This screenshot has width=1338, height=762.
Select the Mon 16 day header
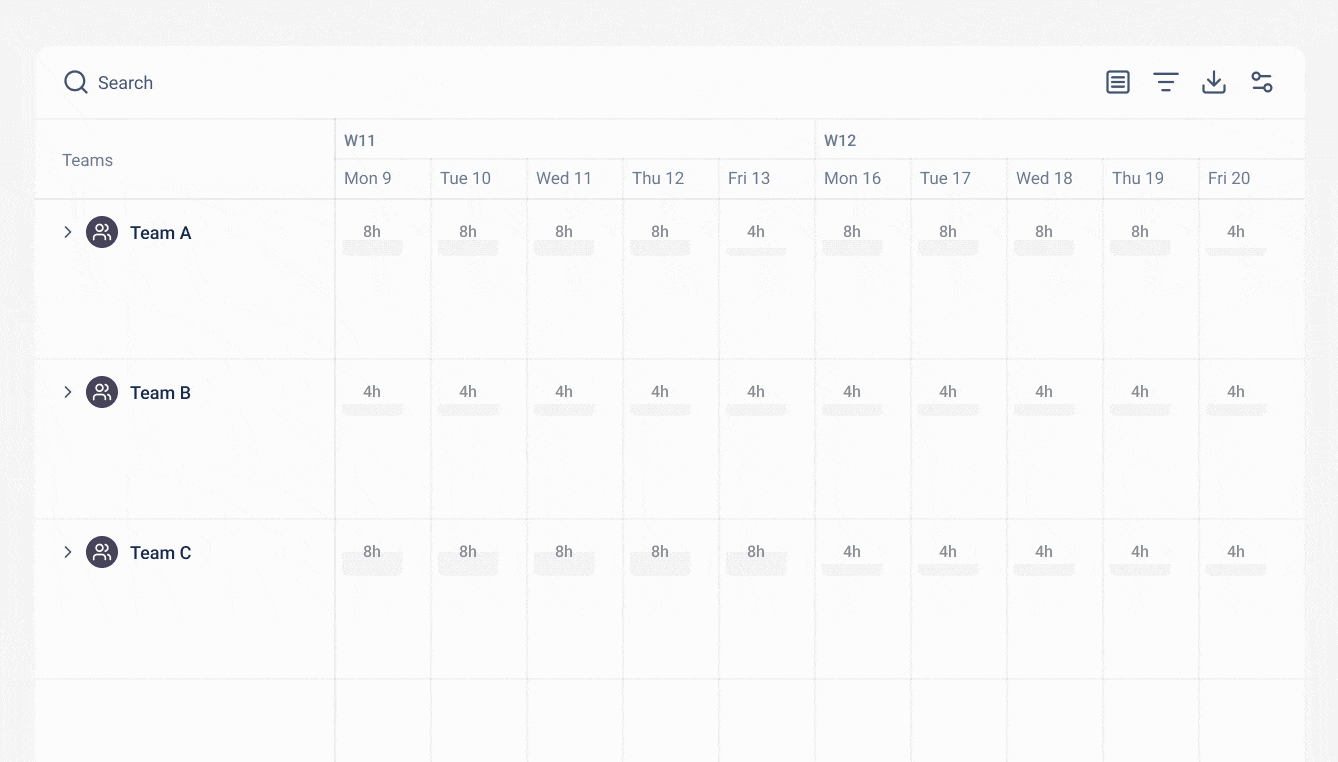tap(853, 178)
